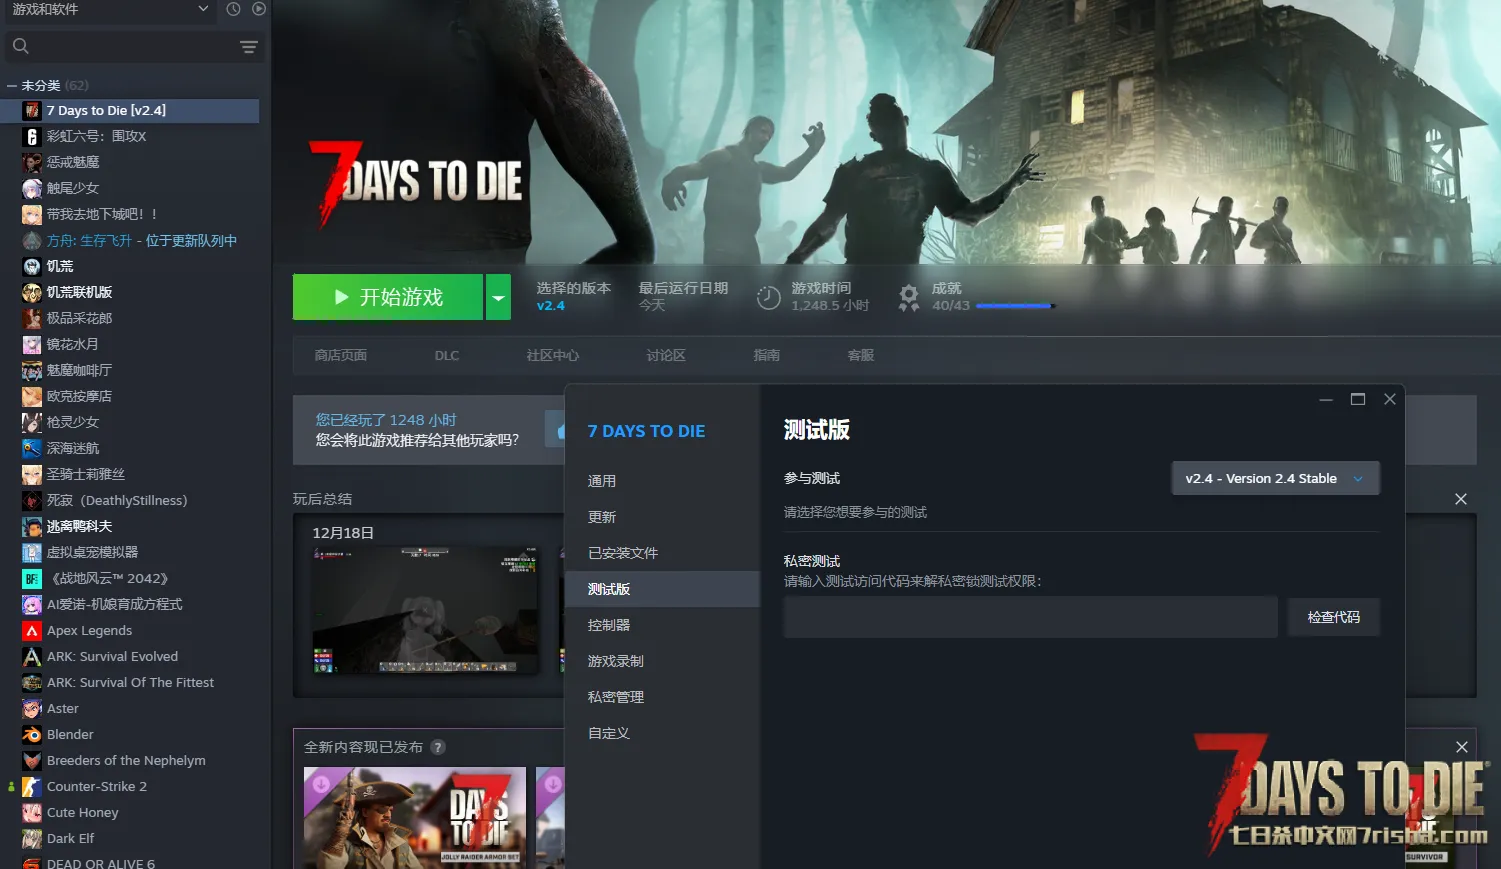Collapse the 未分类 category
The width and height of the screenshot is (1501, 869).
[12, 86]
